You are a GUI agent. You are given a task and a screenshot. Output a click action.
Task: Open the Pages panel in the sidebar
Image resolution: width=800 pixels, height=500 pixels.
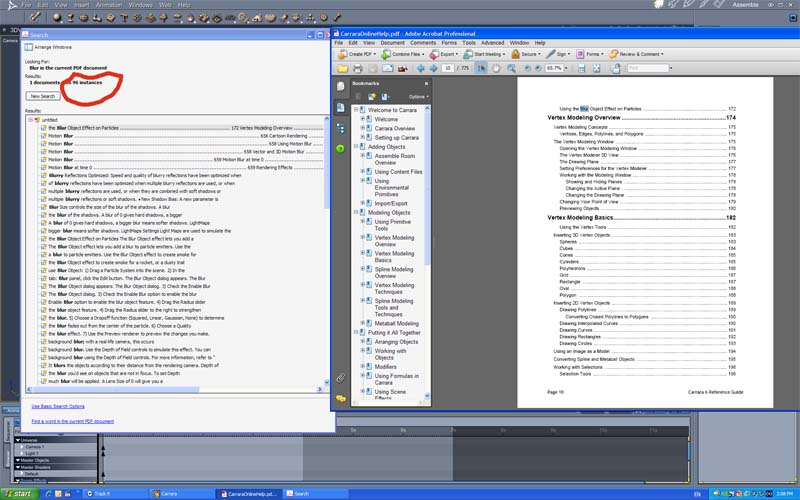point(341,108)
